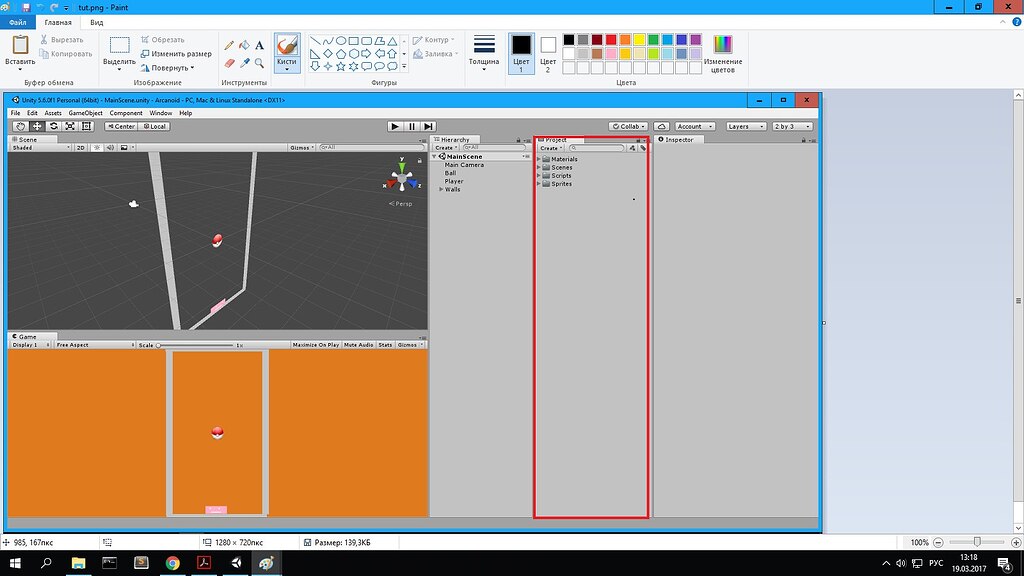Click the Create button in the Hierarchy
This screenshot has height=576, width=1024.
[444, 147]
